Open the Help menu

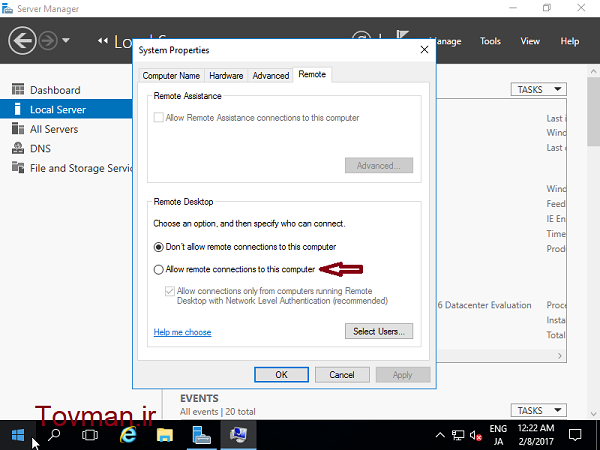click(569, 41)
